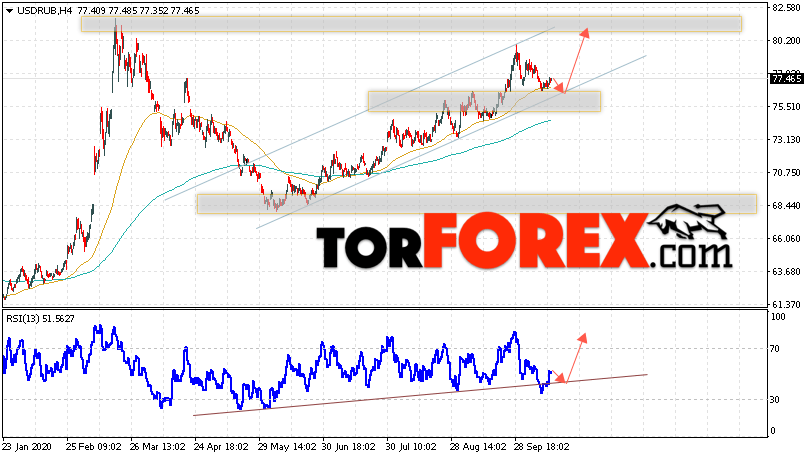Click the 68.440 price scale label
The height and width of the screenshot is (458, 808).
pos(786,206)
